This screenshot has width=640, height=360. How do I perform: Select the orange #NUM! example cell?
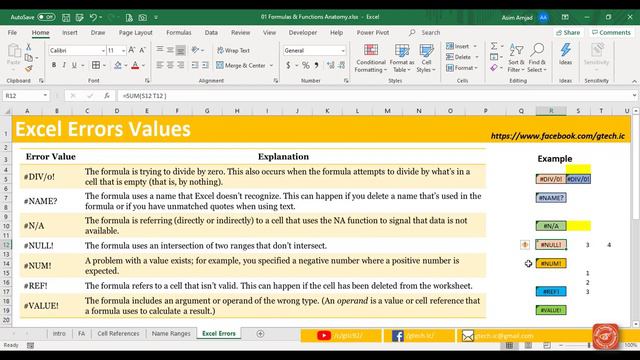point(551,264)
